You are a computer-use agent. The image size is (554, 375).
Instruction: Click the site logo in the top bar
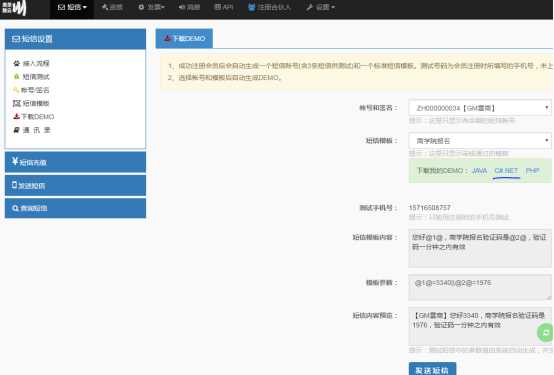coord(14,7)
